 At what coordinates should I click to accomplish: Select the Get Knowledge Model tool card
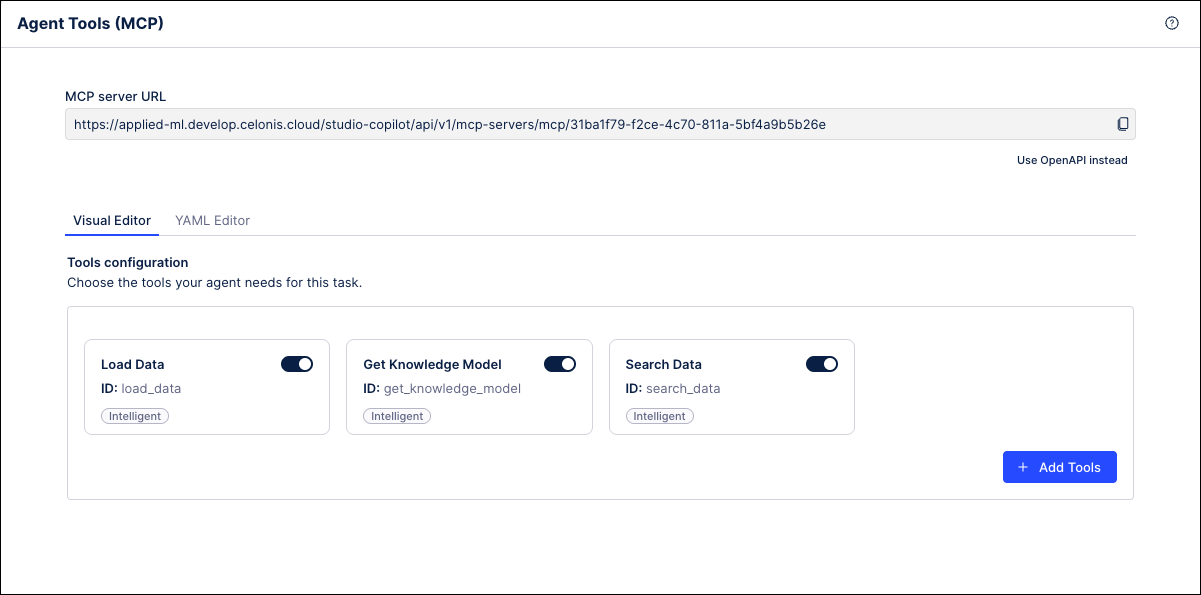pos(469,387)
